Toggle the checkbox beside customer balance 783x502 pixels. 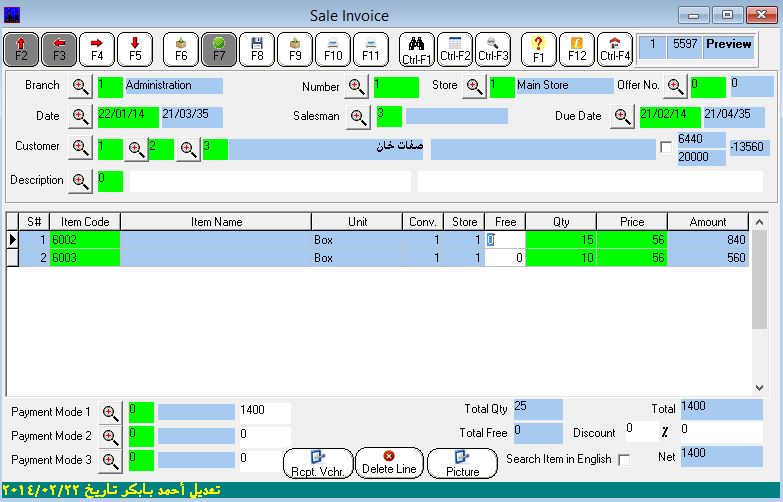click(666, 148)
